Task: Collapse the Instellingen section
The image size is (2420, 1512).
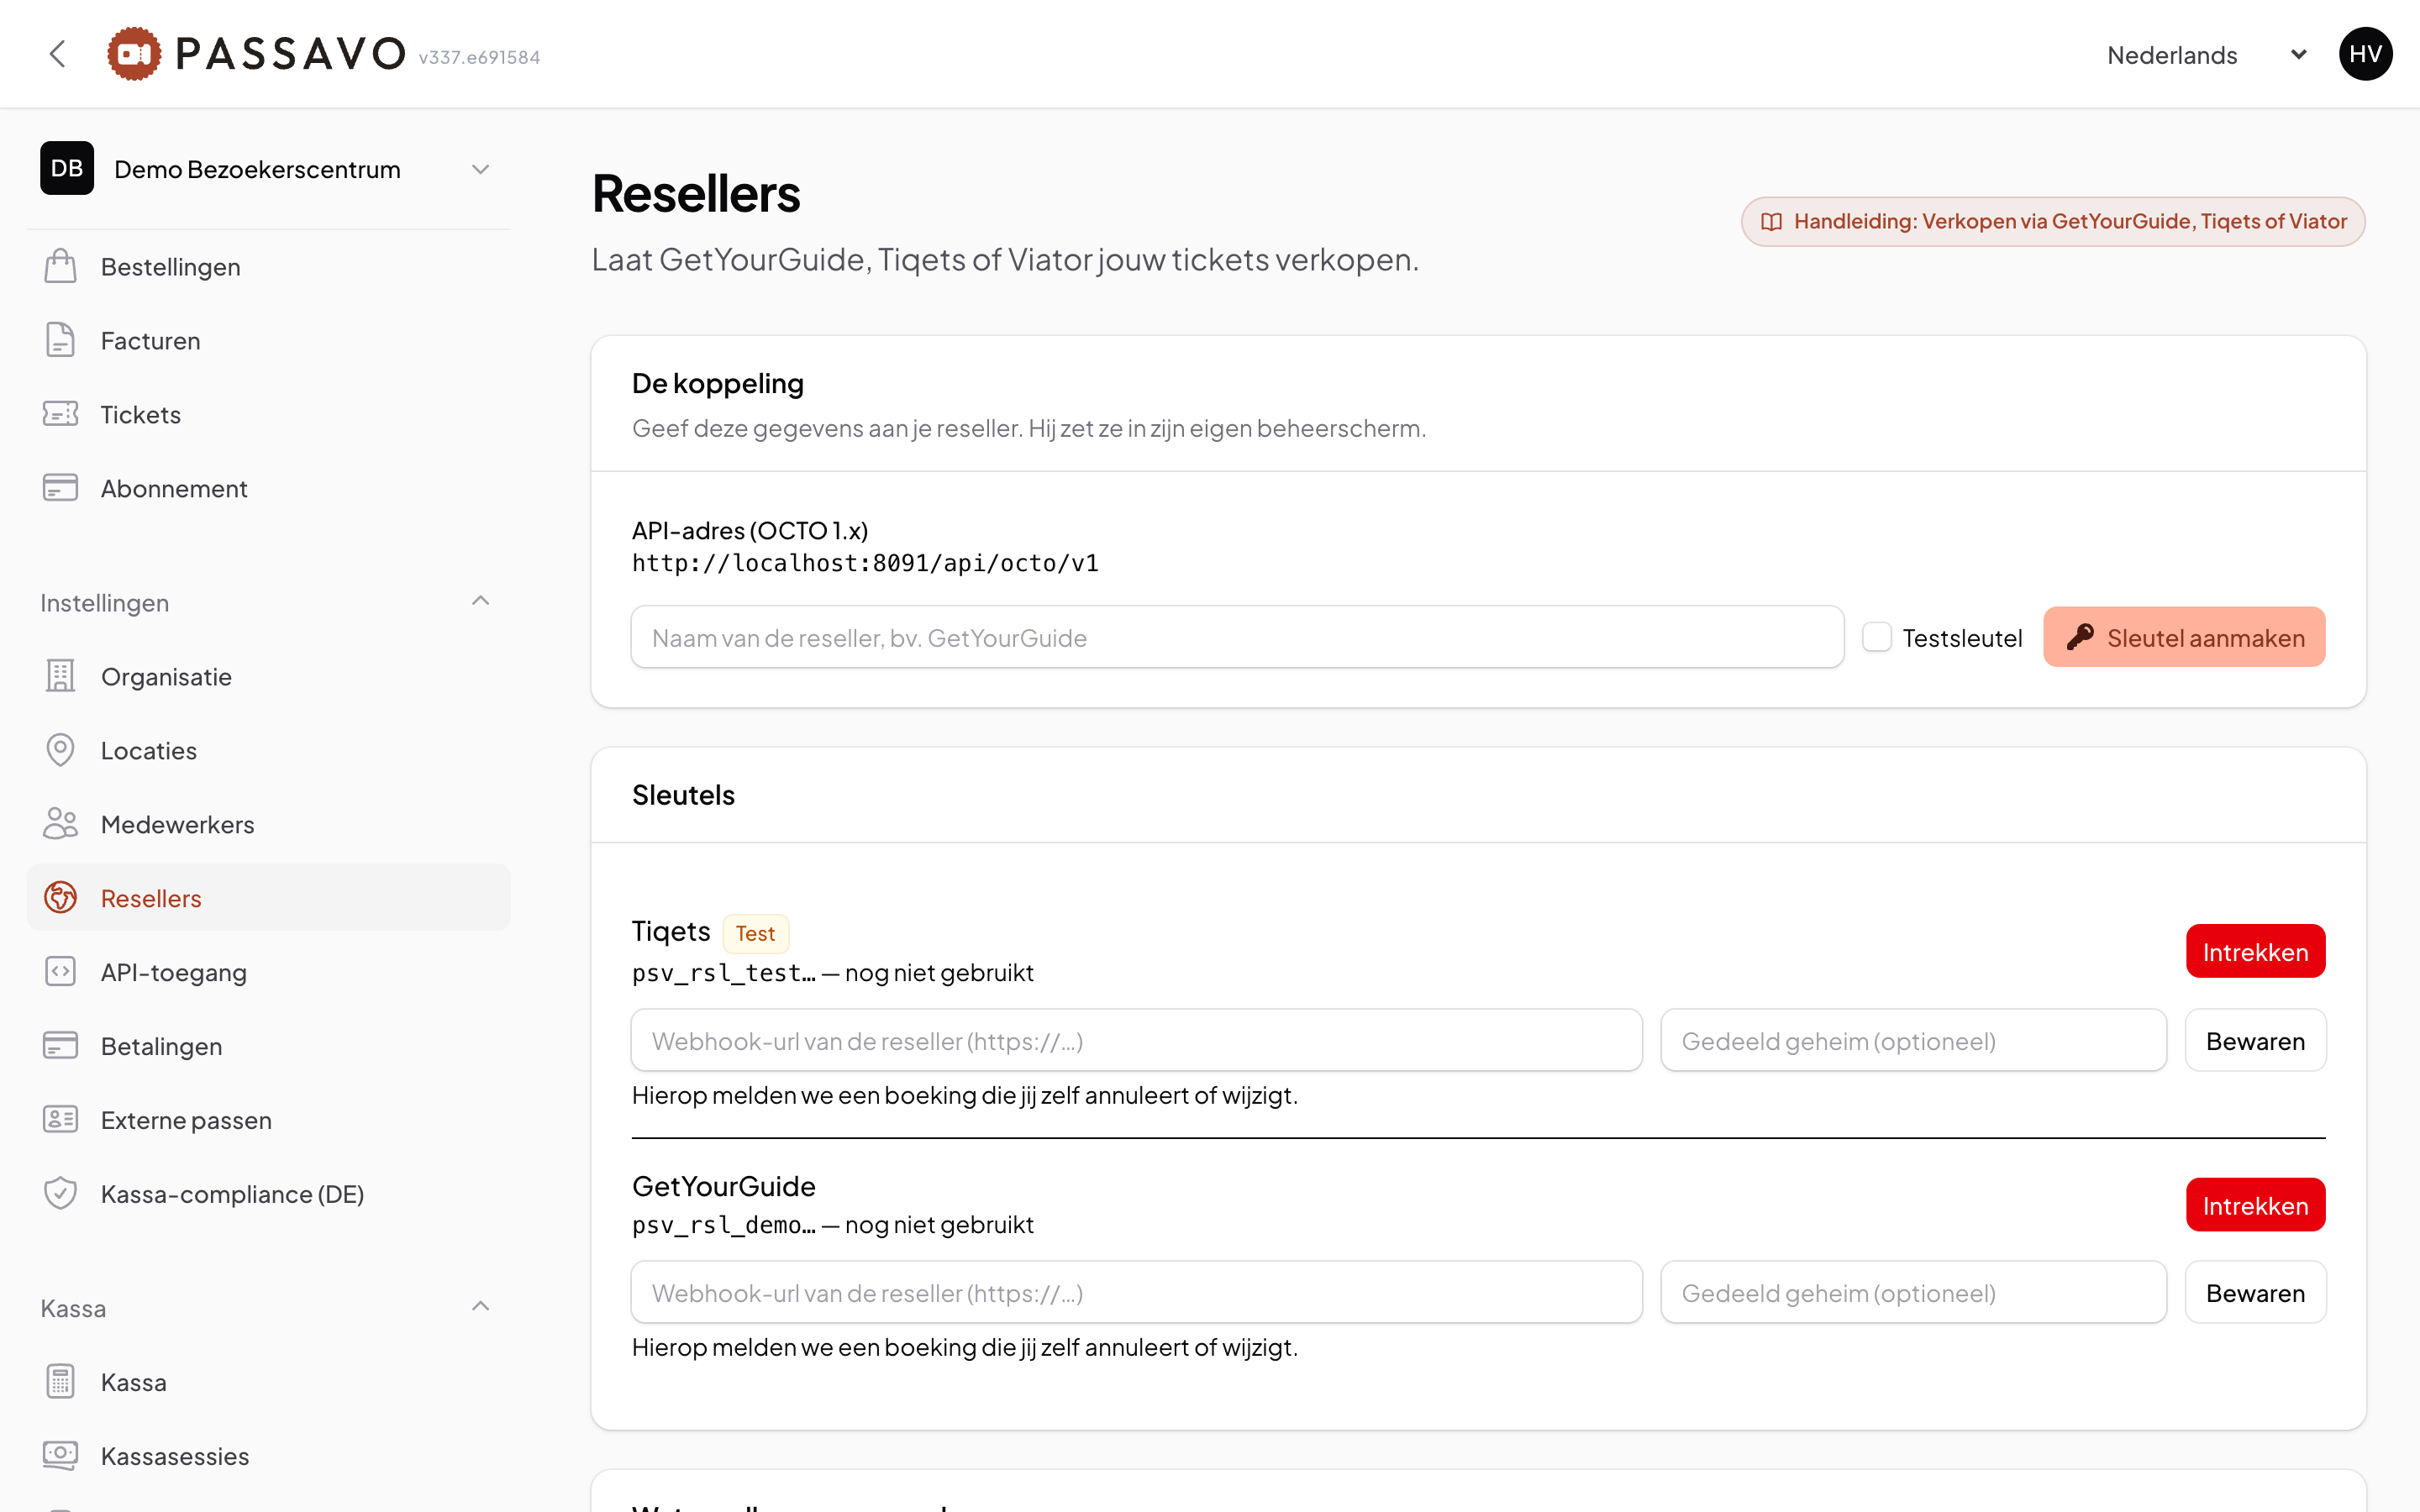Action: (x=481, y=601)
